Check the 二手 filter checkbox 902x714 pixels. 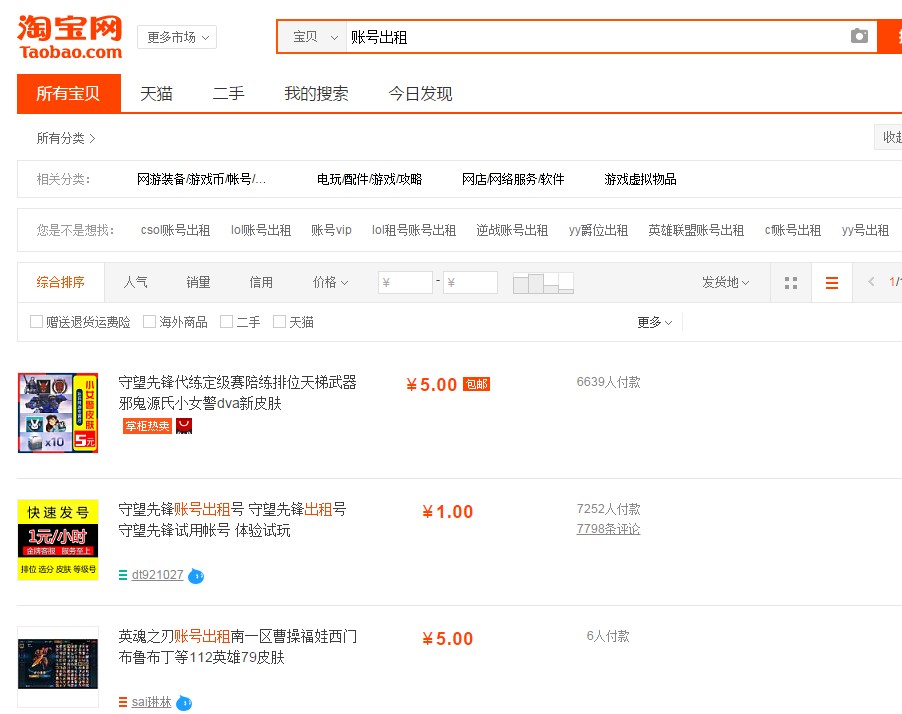227,322
